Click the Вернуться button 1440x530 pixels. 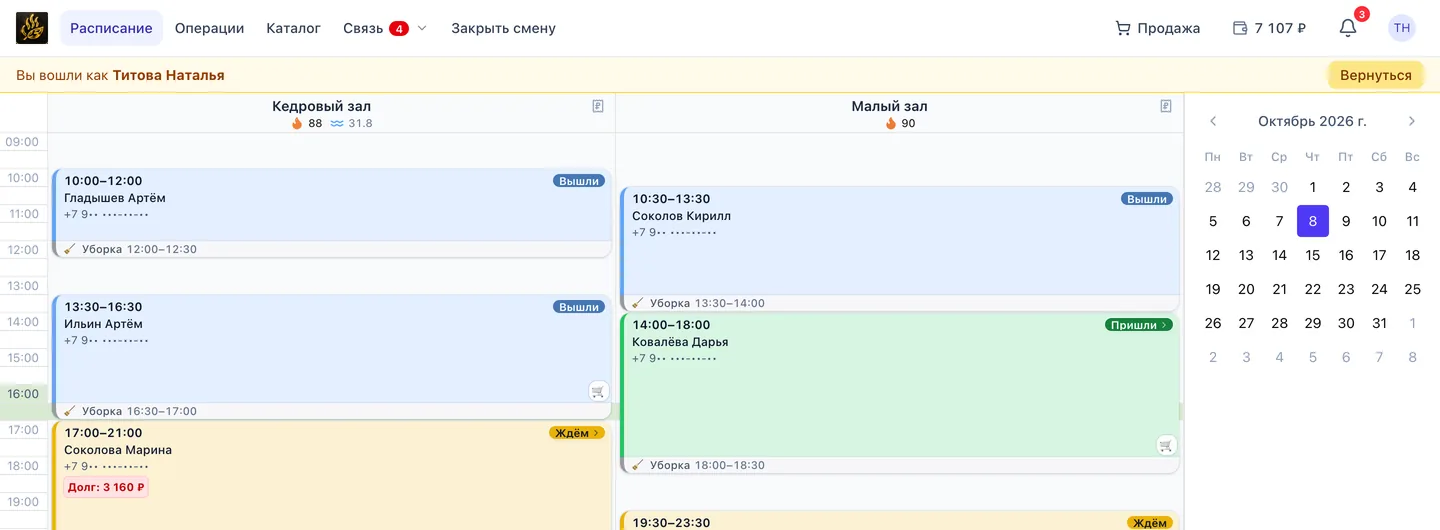[x=1375, y=75]
